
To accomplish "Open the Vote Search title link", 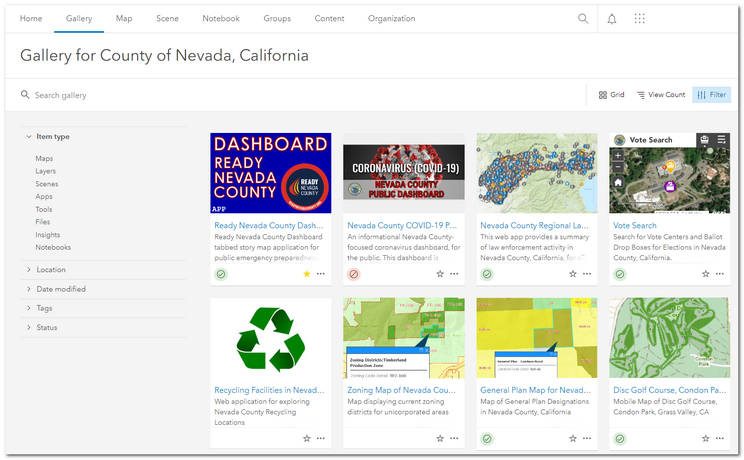I will [x=635, y=226].
